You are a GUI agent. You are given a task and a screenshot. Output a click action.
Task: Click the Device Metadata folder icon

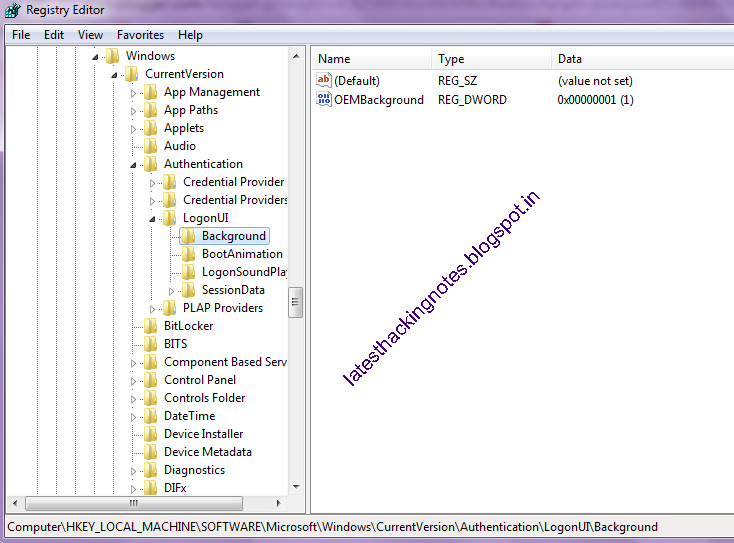tap(150, 452)
